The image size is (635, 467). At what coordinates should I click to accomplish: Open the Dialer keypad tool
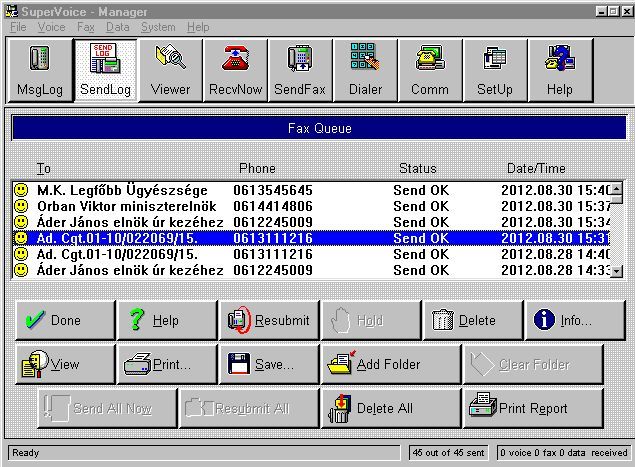point(365,70)
